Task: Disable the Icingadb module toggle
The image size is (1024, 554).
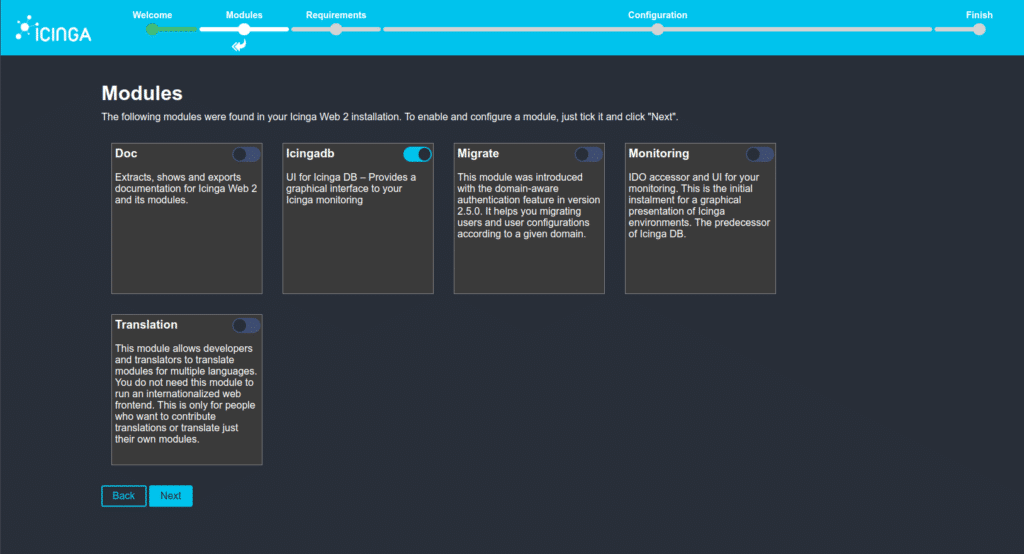Action: point(417,154)
